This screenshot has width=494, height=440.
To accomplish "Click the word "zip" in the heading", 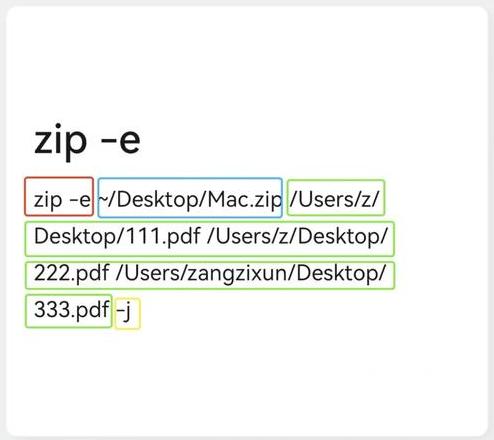I will point(60,141).
